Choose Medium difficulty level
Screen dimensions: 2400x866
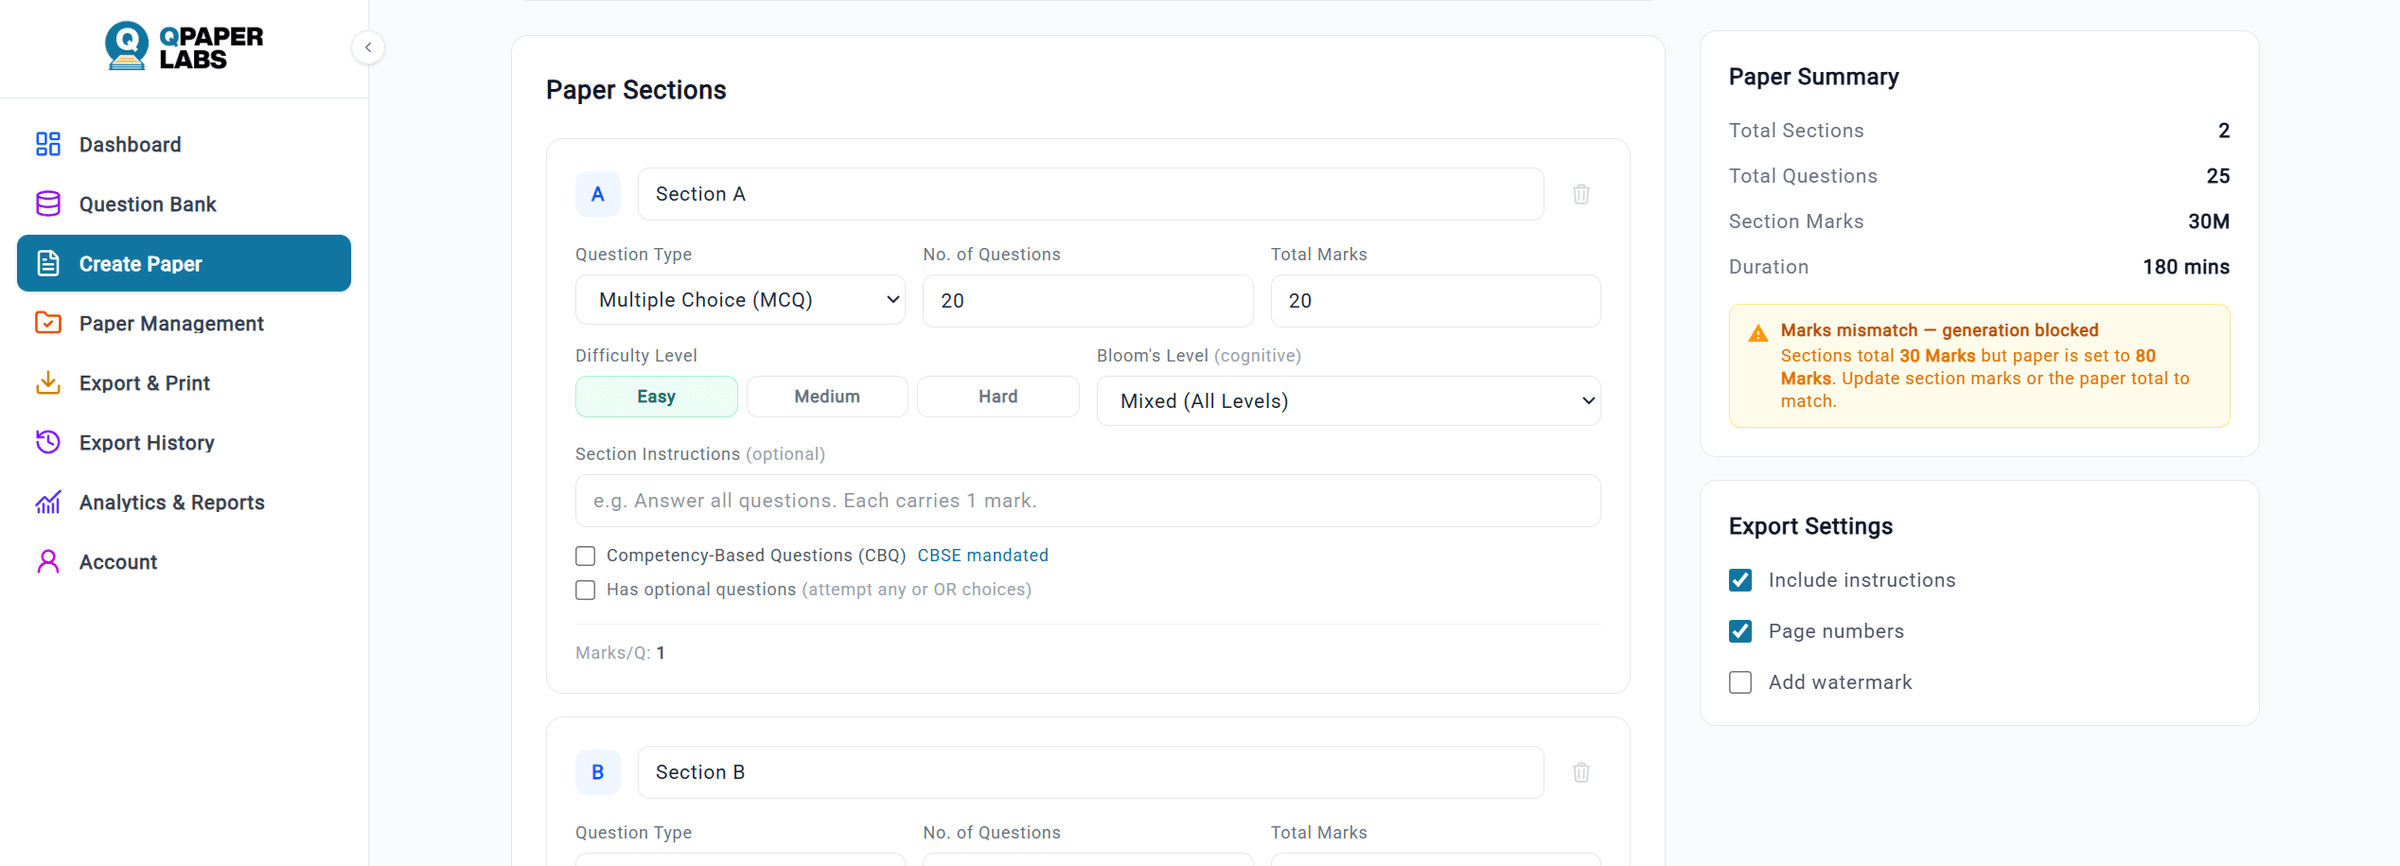827,397
